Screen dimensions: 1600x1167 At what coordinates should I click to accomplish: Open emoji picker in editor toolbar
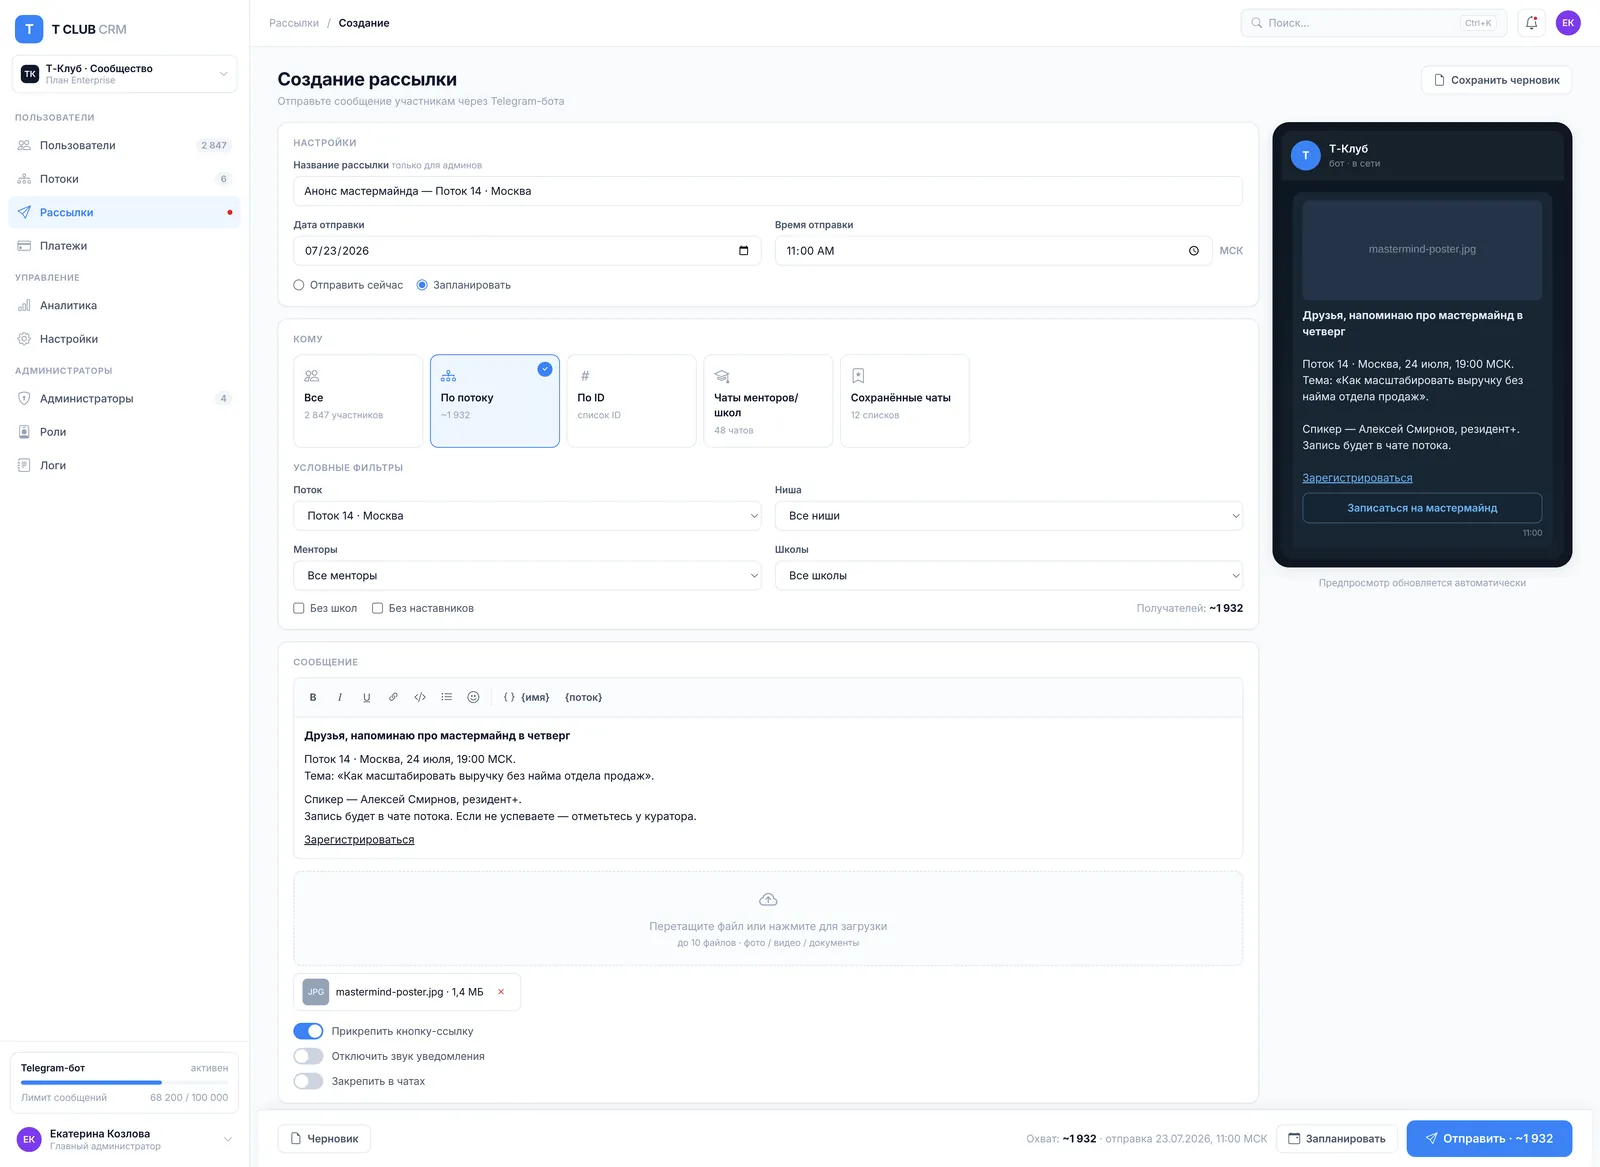[x=474, y=697]
